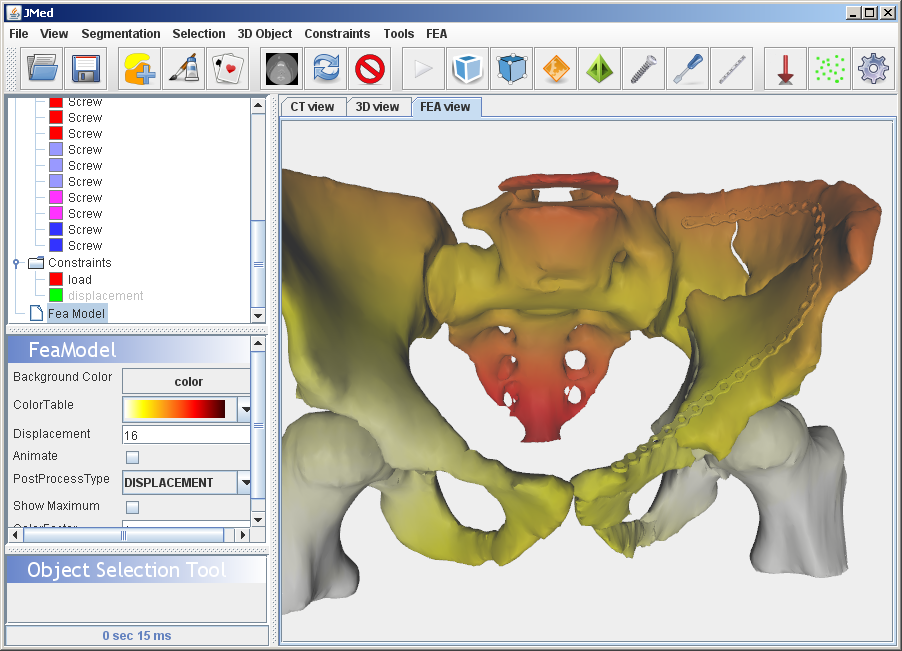Select the screw tool icon

pyautogui.click(x=643, y=69)
